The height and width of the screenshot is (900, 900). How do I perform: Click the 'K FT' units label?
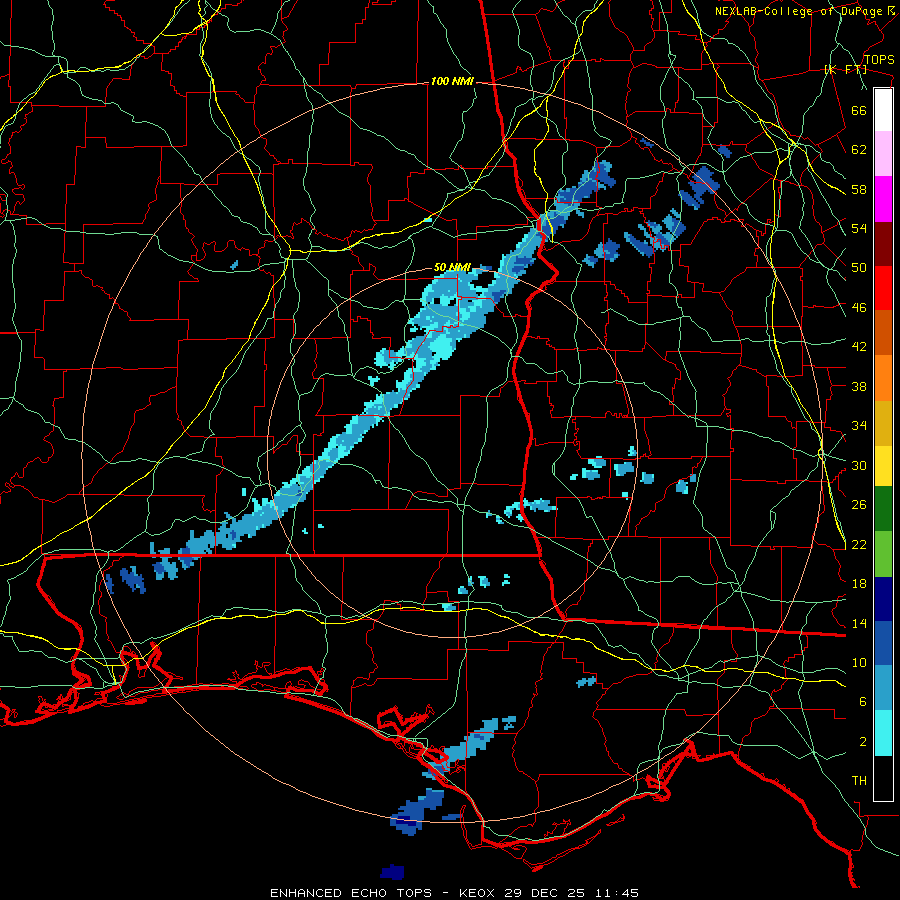pyautogui.click(x=845, y=70)
